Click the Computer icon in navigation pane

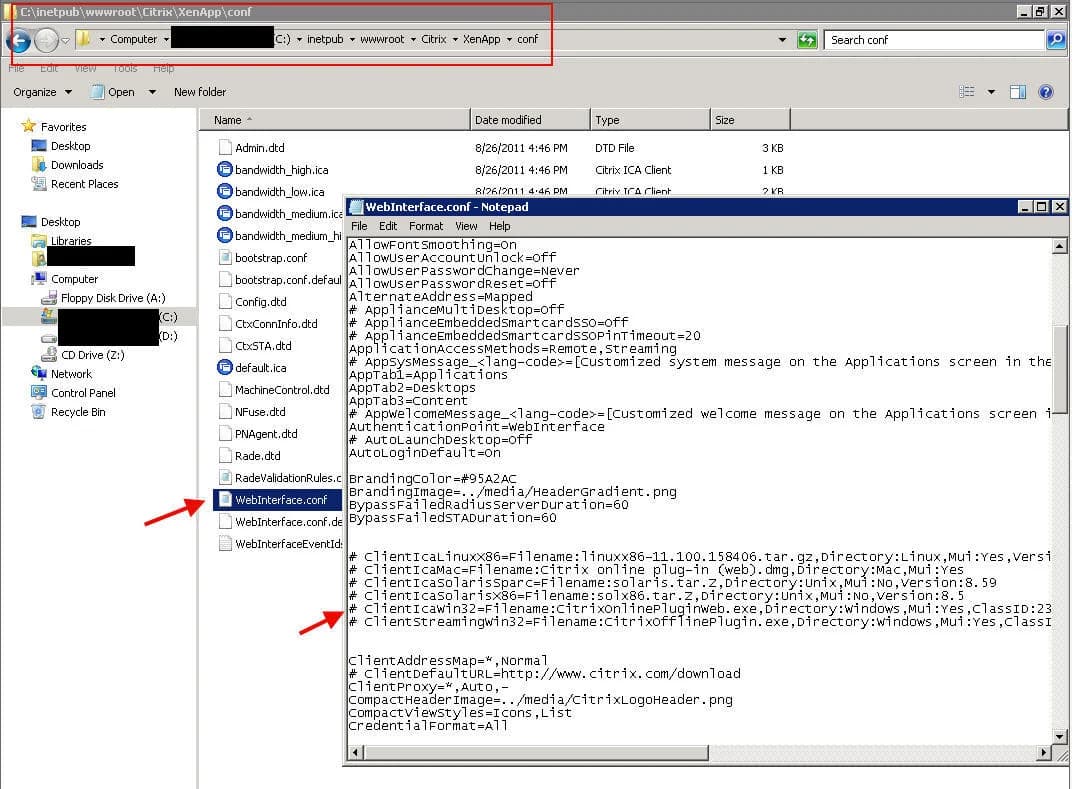39,279
